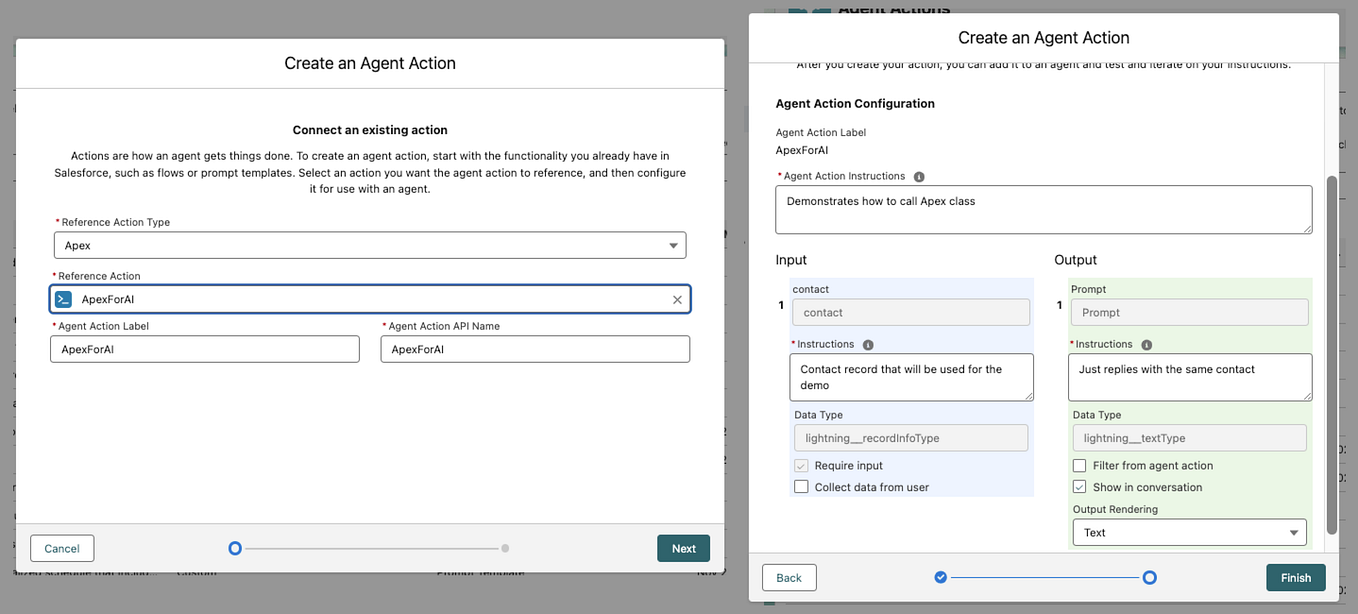Click the disabled contact name field
The image size is (1358, 614).
pyautogui.click(x=911, y=312)
